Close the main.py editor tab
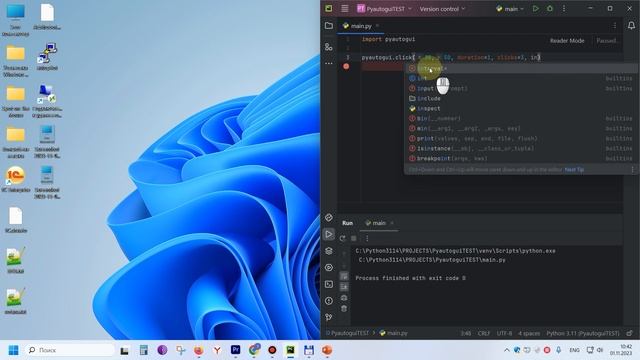Screen dimensions: 640x360 point(378,26)
